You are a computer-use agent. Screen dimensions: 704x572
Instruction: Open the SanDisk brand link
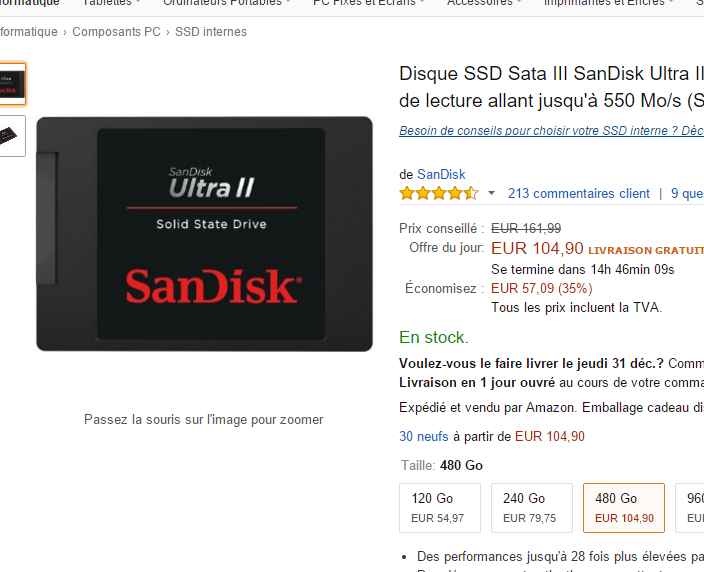pyautogui.click(x=441, y=174)
